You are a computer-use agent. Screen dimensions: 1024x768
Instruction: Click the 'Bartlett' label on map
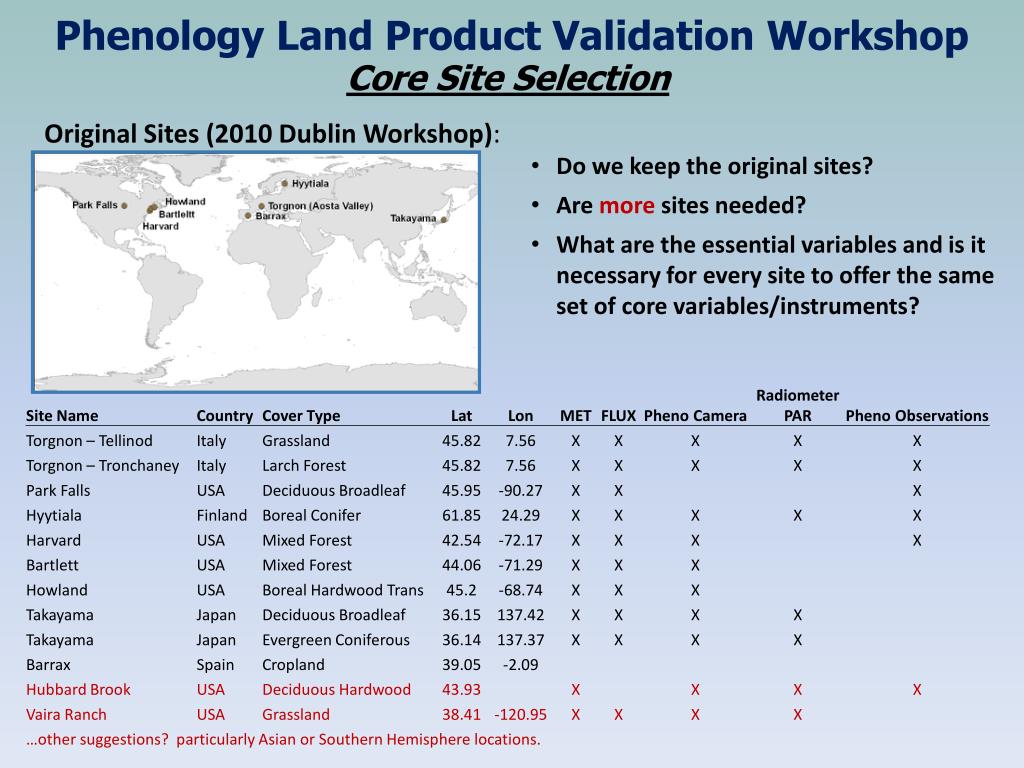176,214
